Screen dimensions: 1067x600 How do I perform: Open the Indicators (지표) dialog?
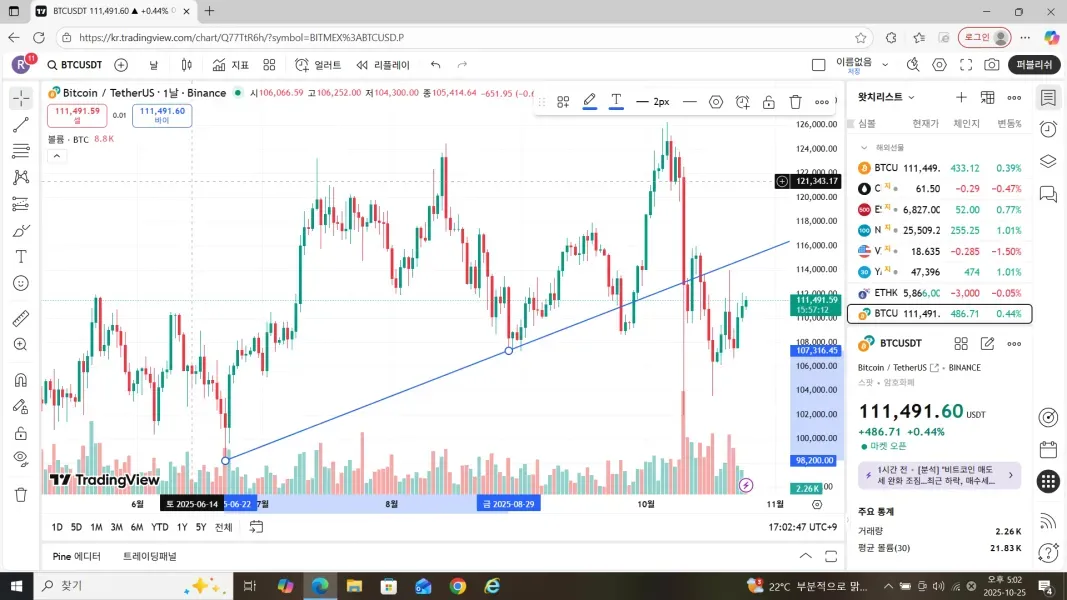(231, 65)
